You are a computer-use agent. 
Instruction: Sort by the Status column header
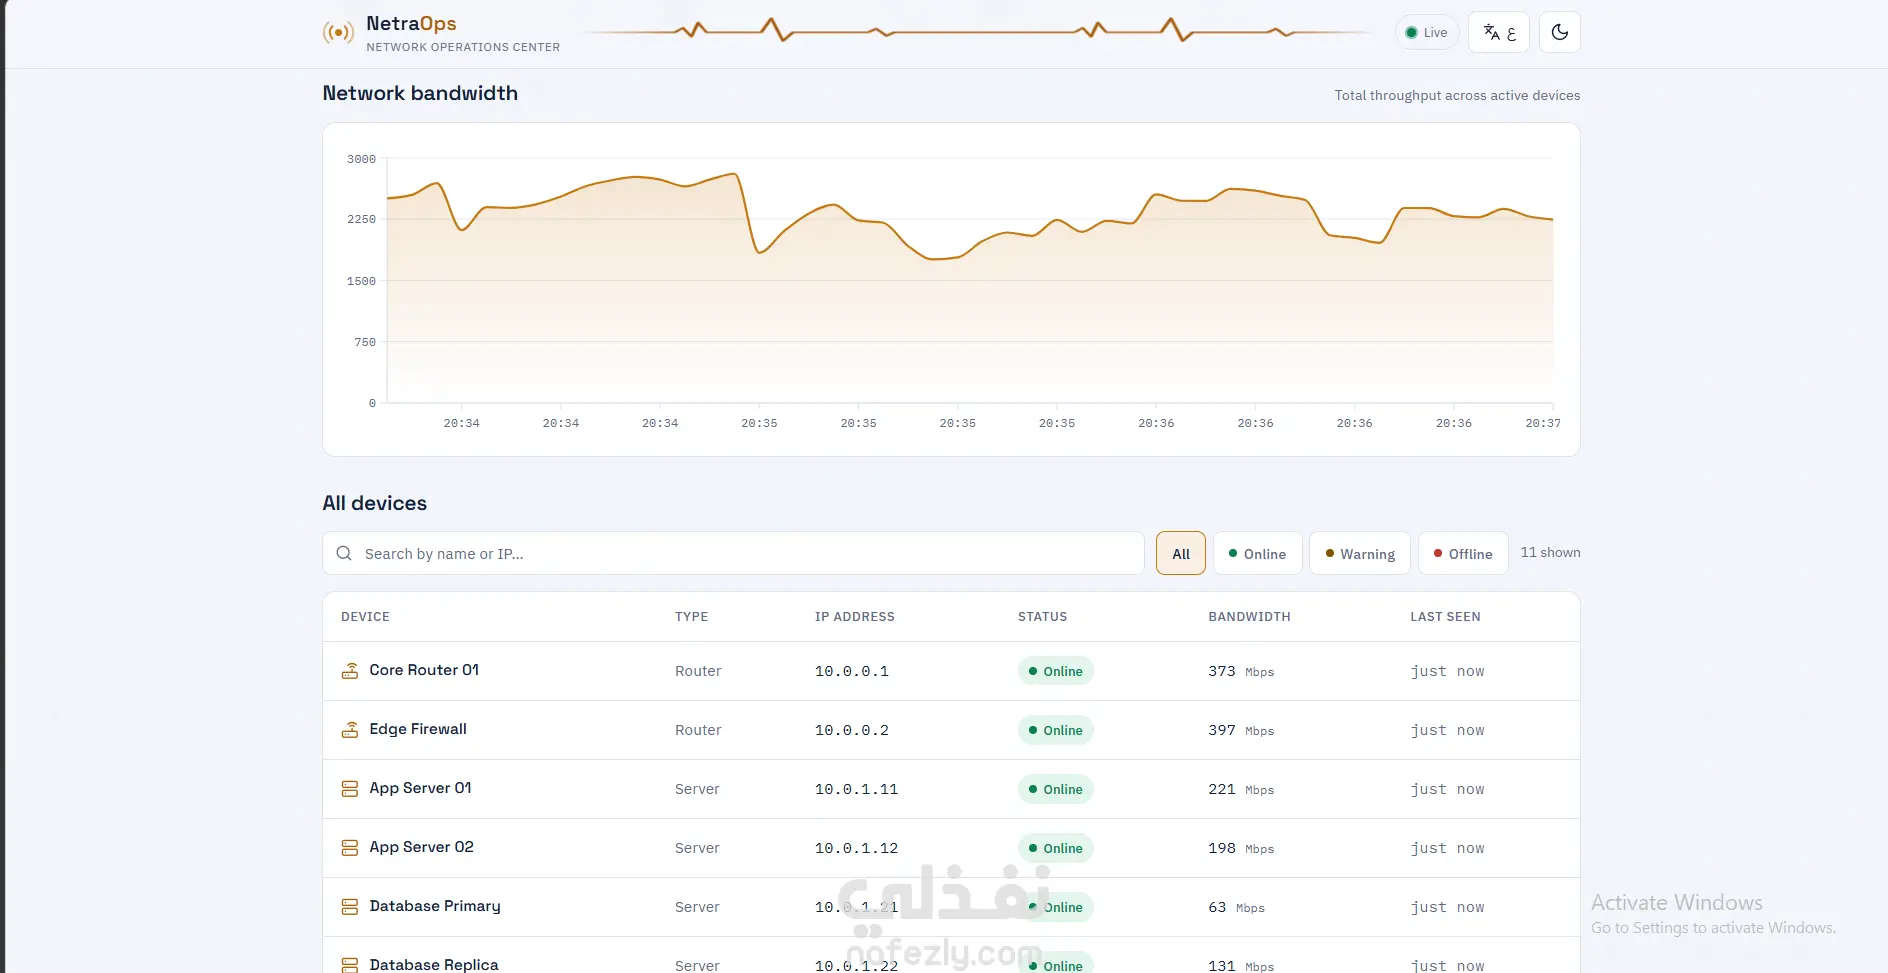[1042, 617]
